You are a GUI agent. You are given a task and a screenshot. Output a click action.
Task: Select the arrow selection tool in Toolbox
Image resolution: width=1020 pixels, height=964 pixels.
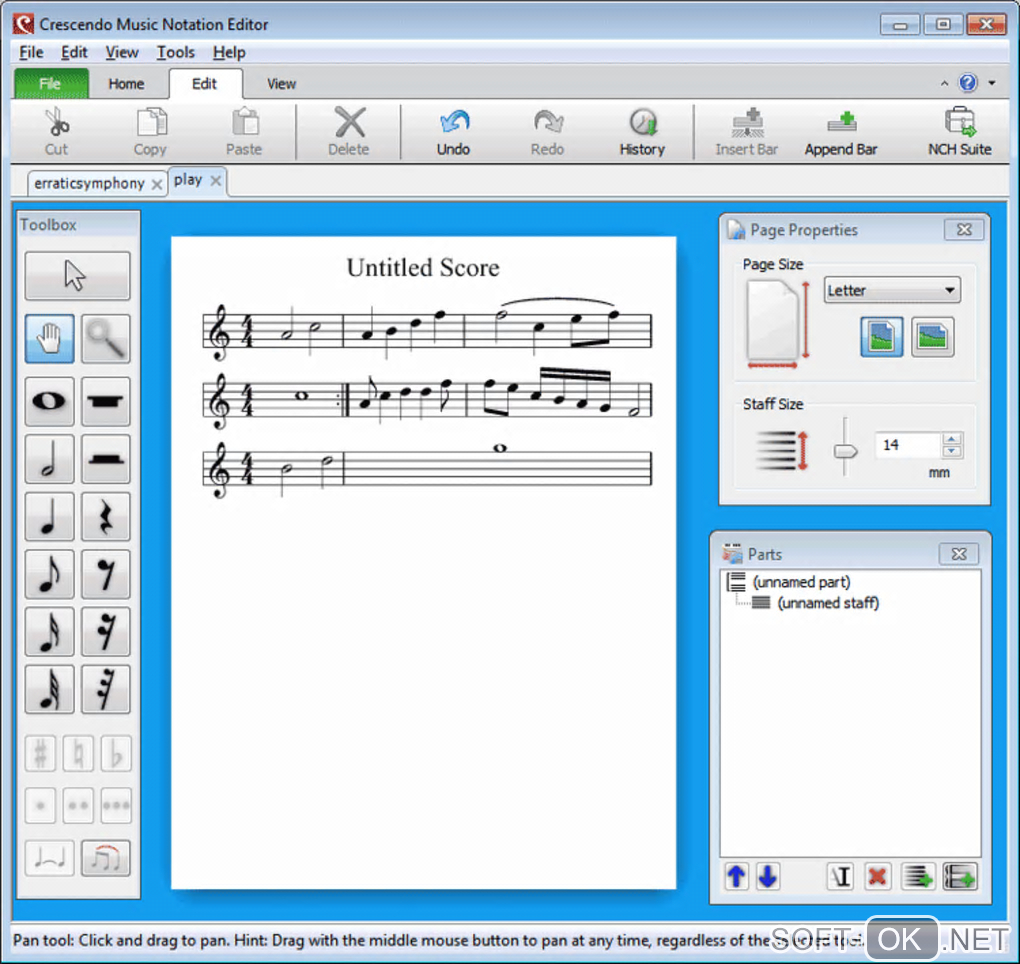pos(77,276)
